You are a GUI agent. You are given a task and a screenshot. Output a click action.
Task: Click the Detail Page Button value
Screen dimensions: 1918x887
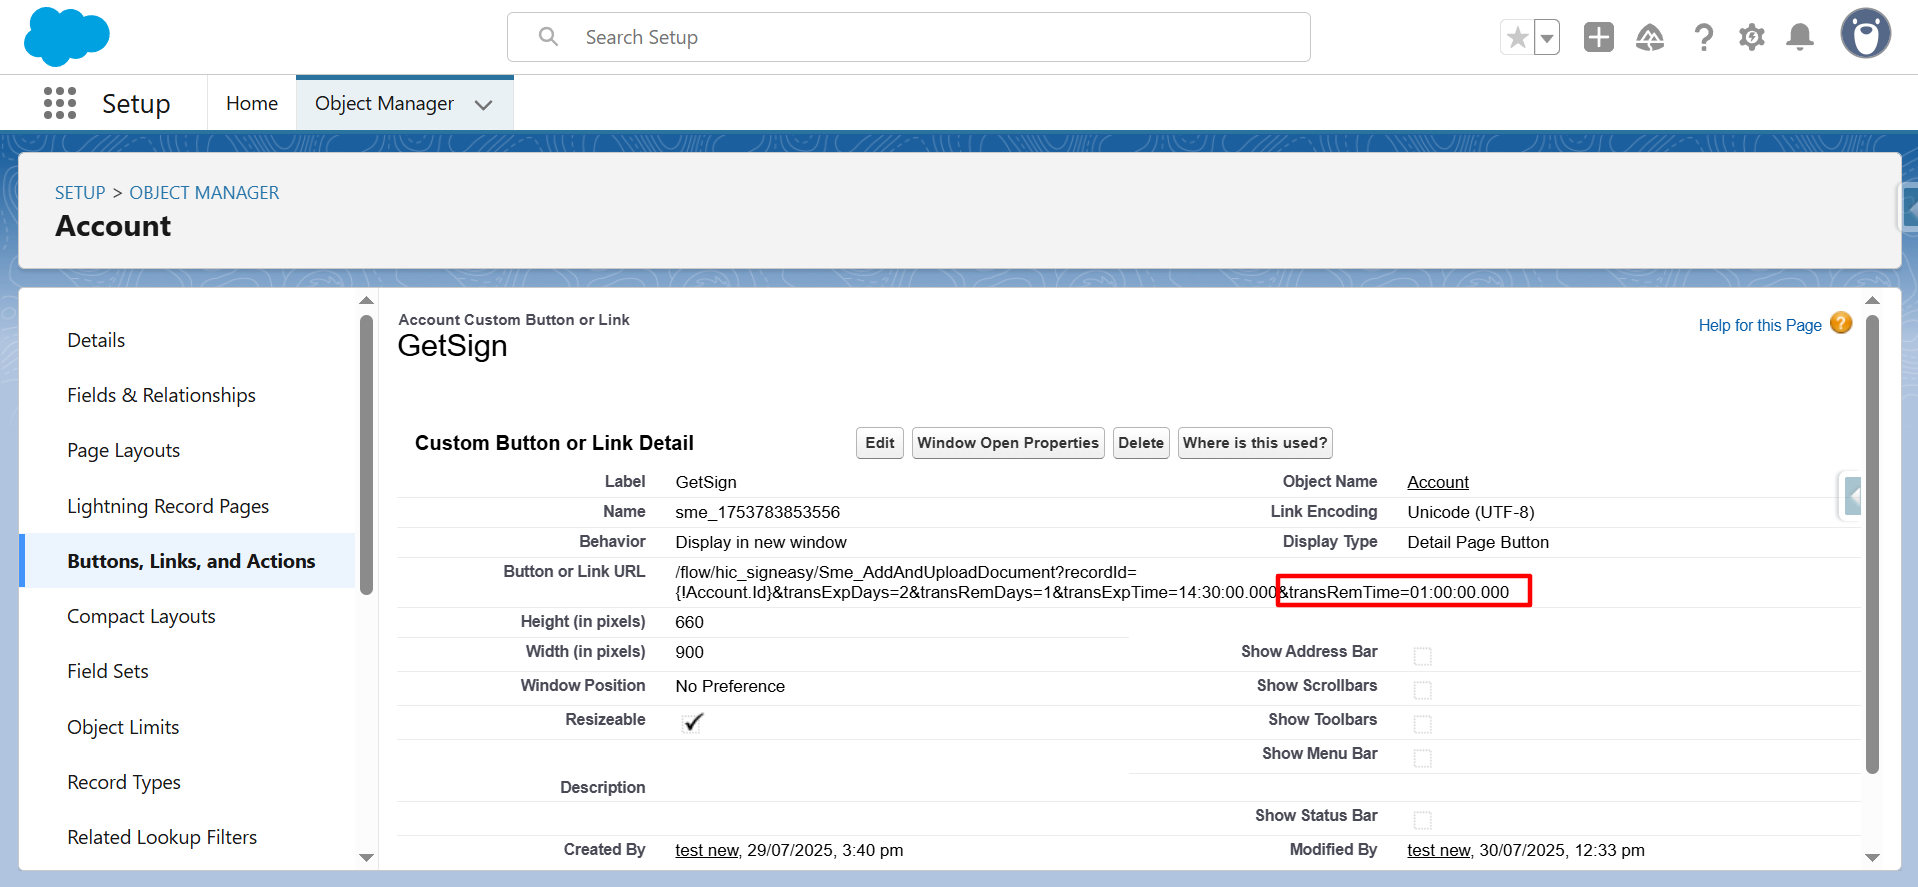click(1478, 542)
